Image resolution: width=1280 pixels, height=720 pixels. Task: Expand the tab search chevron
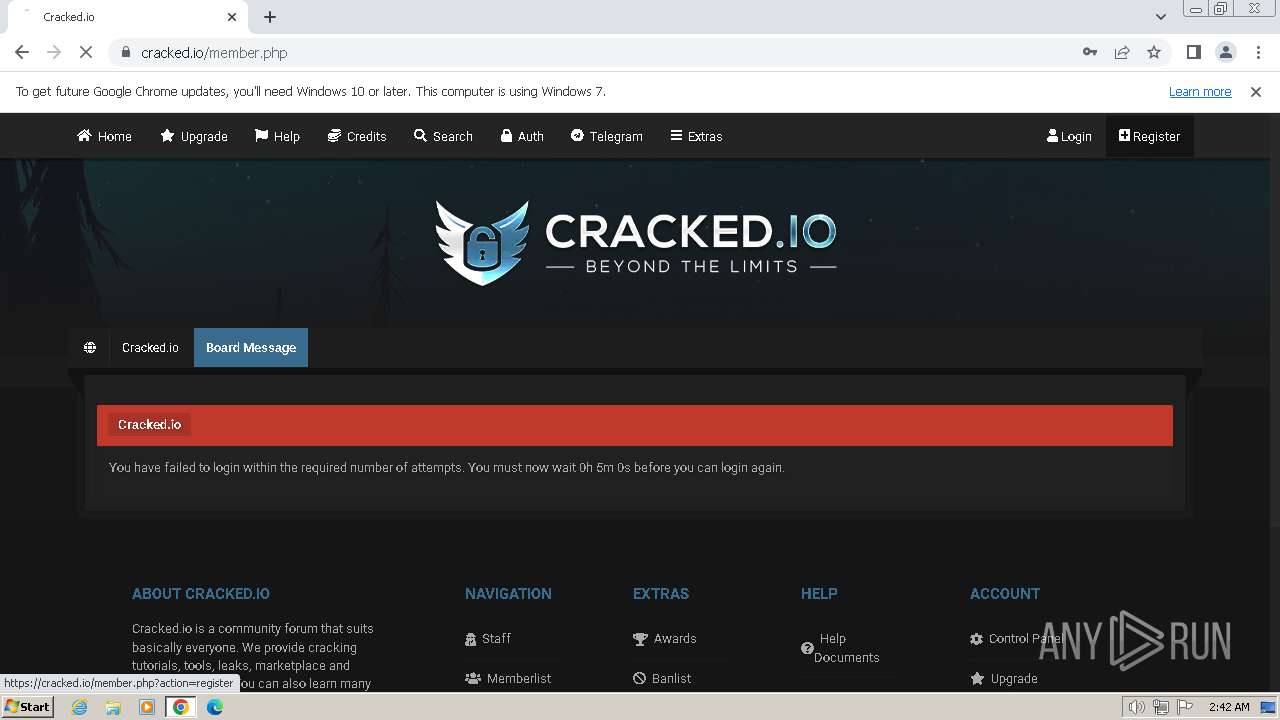pyautogui.click(x=1160, y=17)
